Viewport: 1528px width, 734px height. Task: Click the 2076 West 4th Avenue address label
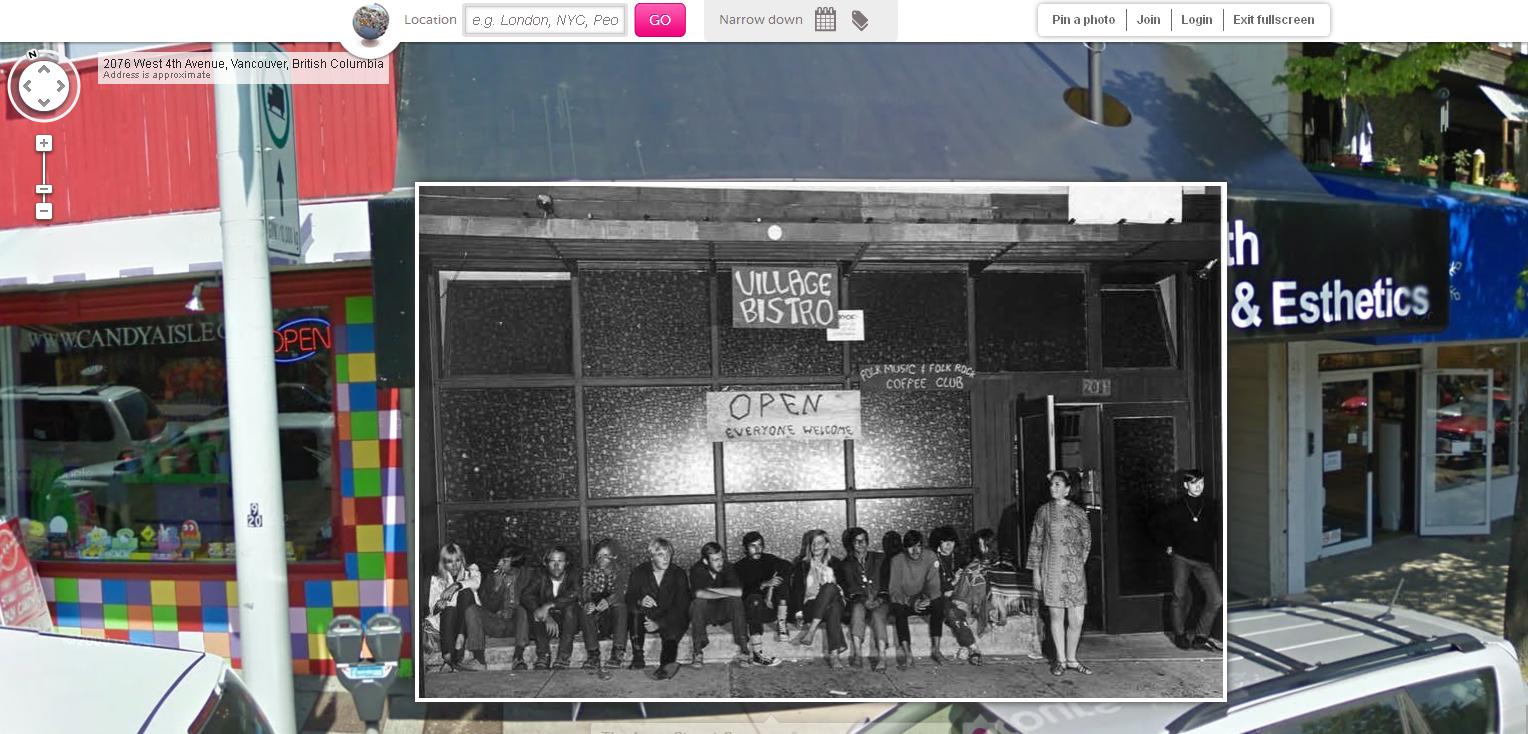243,64
